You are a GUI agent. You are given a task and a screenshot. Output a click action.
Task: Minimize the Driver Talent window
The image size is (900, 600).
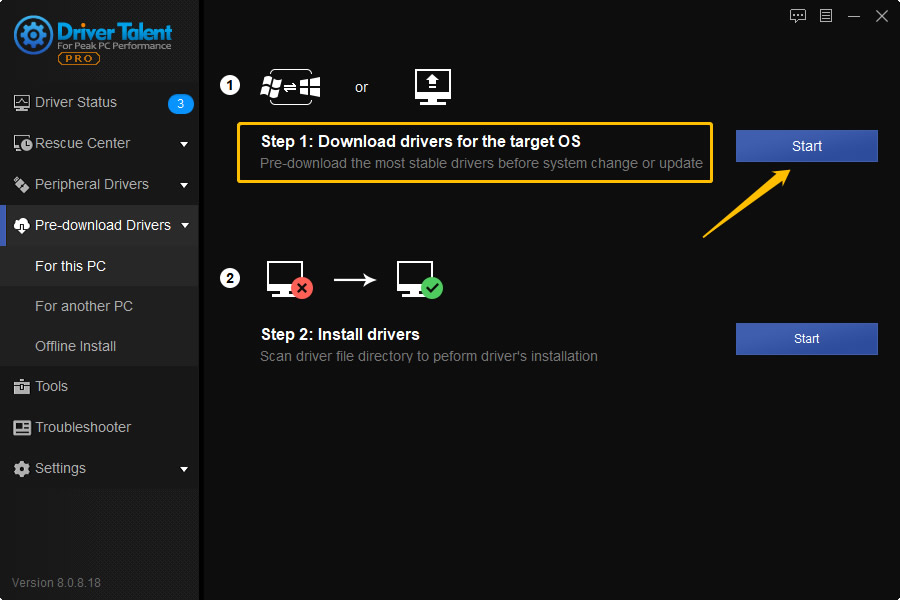pos(854,16)
